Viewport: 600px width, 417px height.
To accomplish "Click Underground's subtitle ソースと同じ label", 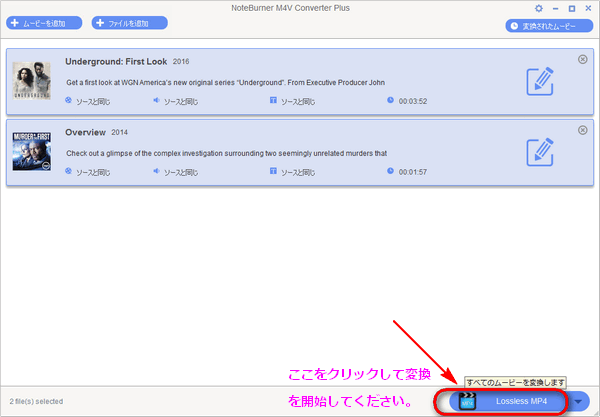I will pos(298,101).
